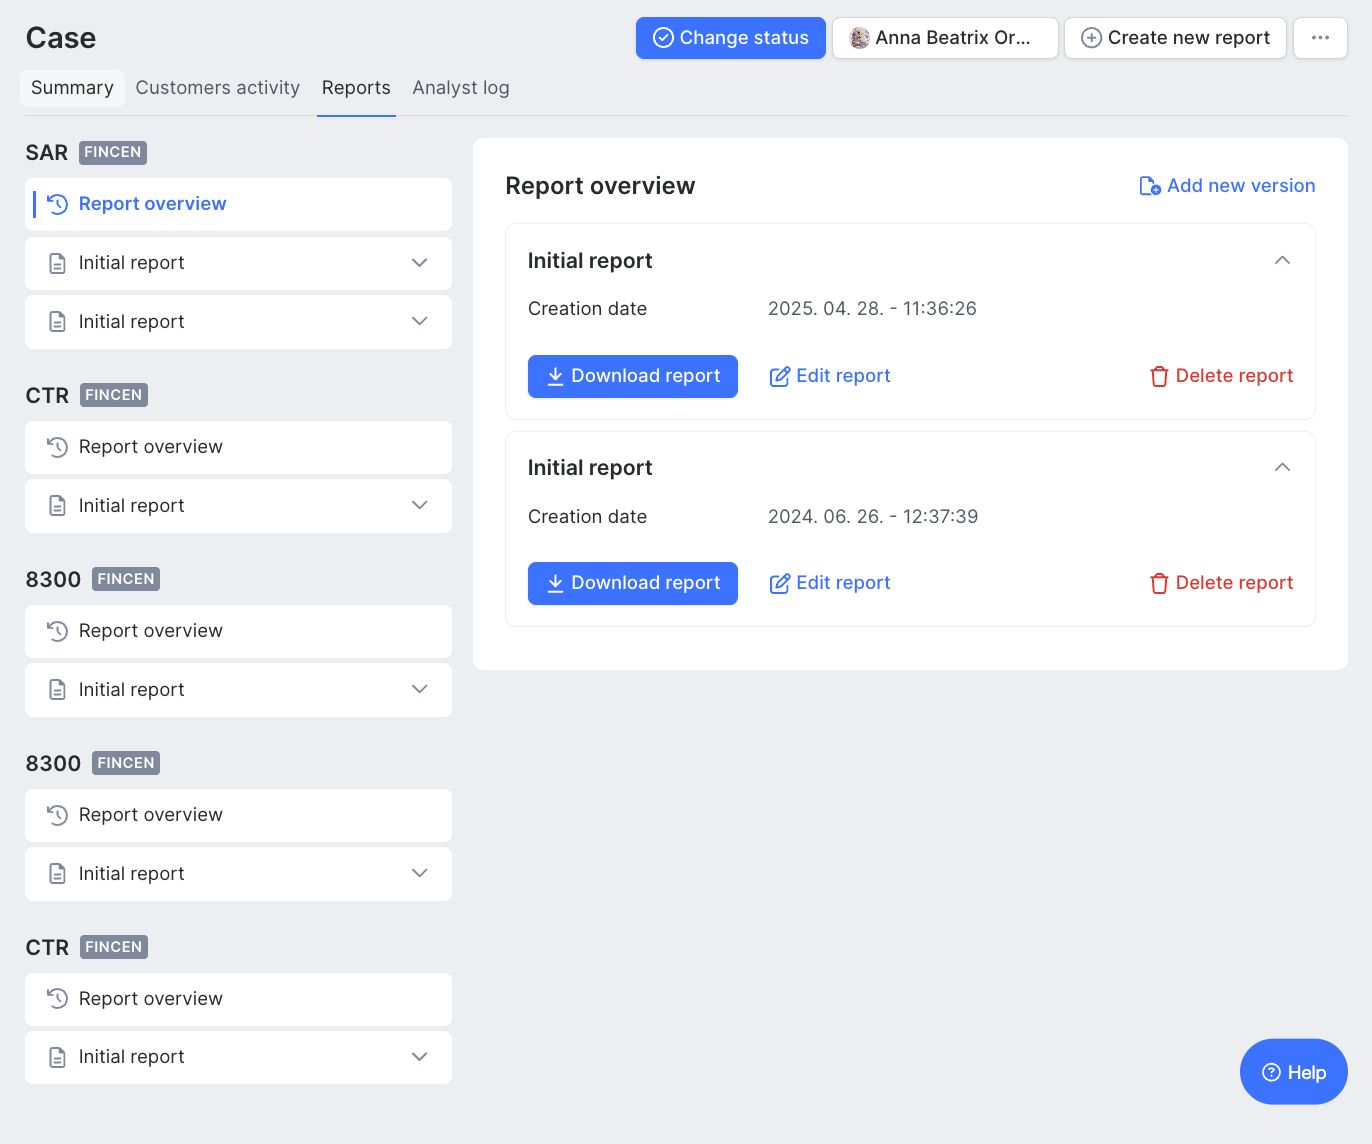Click history icon of first 8300 Report overview
Image resolution: width=1372 pixels, height=1144 pixels.
click(x=58, y=631)
